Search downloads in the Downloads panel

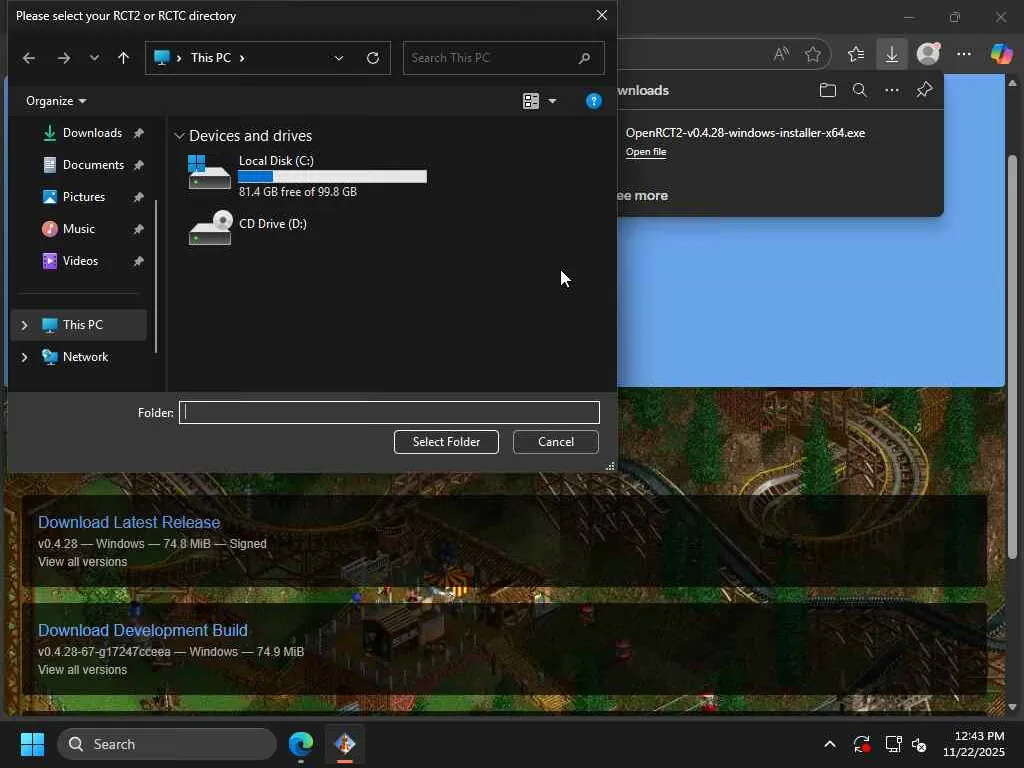[x=859, y=90]
